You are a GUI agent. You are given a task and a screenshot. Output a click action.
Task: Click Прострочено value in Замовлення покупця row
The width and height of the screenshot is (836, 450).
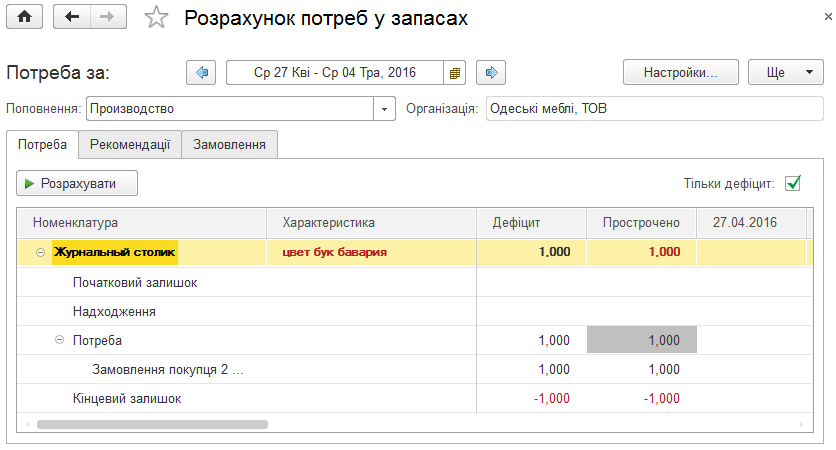click(664, 369)
